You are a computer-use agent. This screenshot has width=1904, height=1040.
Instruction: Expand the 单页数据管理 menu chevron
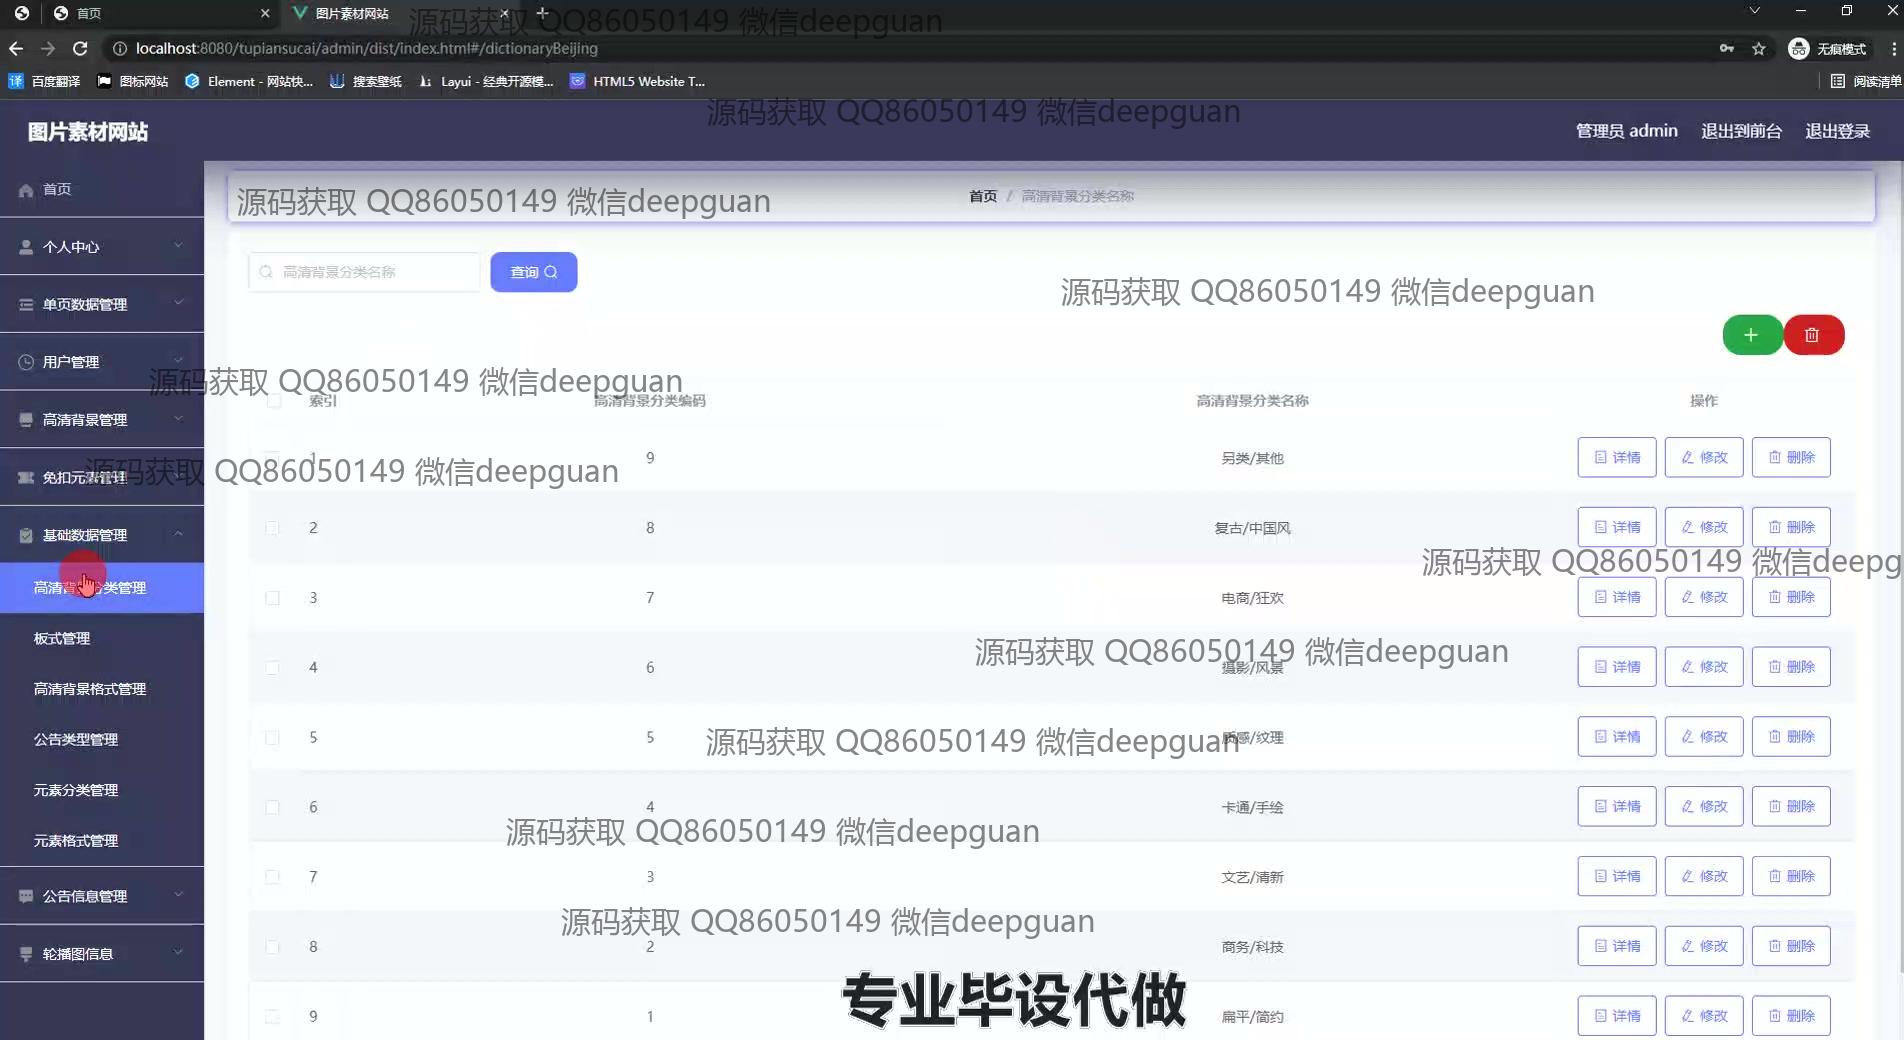[x=178, y=303]
